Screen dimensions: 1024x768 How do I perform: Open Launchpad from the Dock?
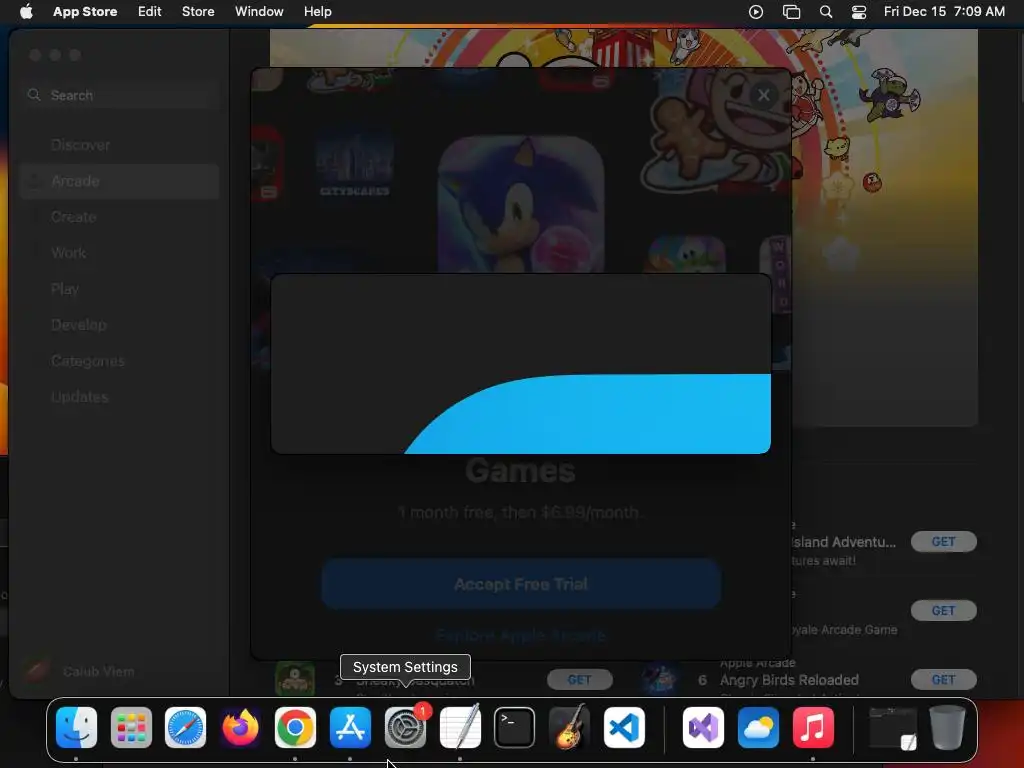tap(131, 727)
